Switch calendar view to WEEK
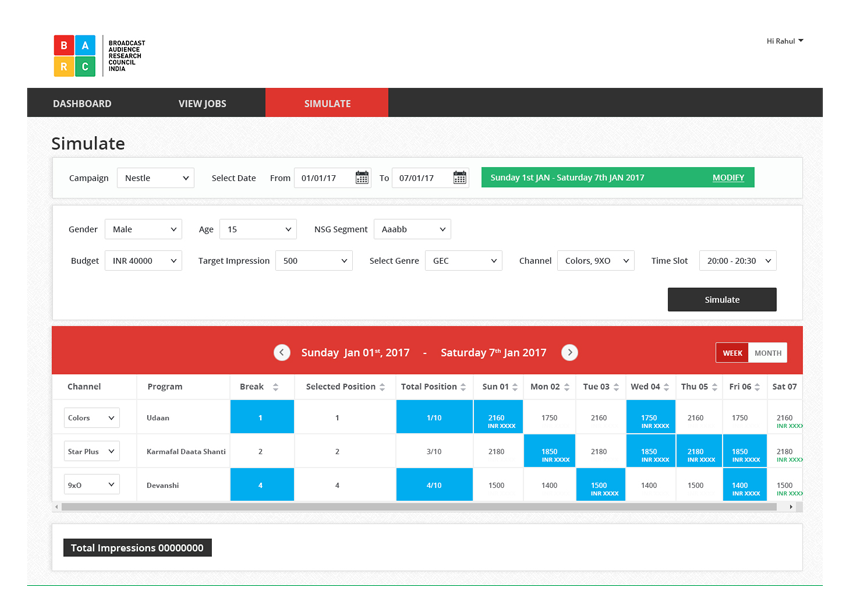 click(733, 353)
